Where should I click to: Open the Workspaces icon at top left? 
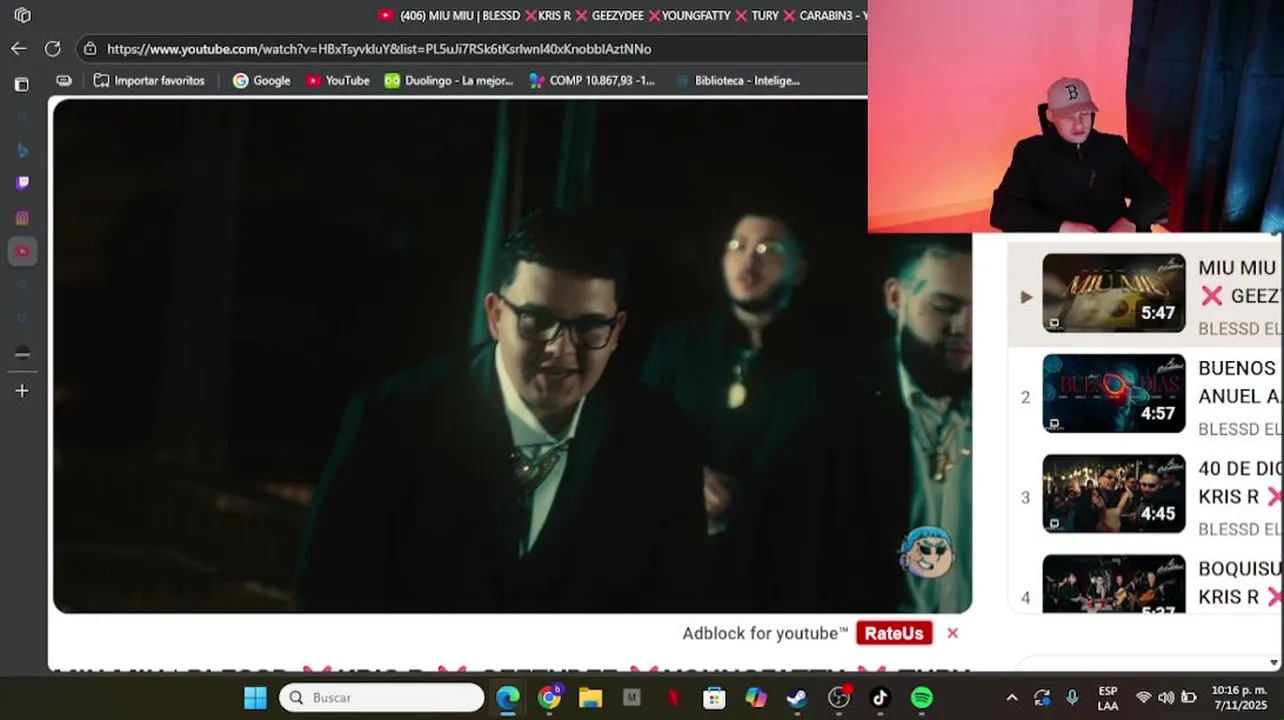22,15
